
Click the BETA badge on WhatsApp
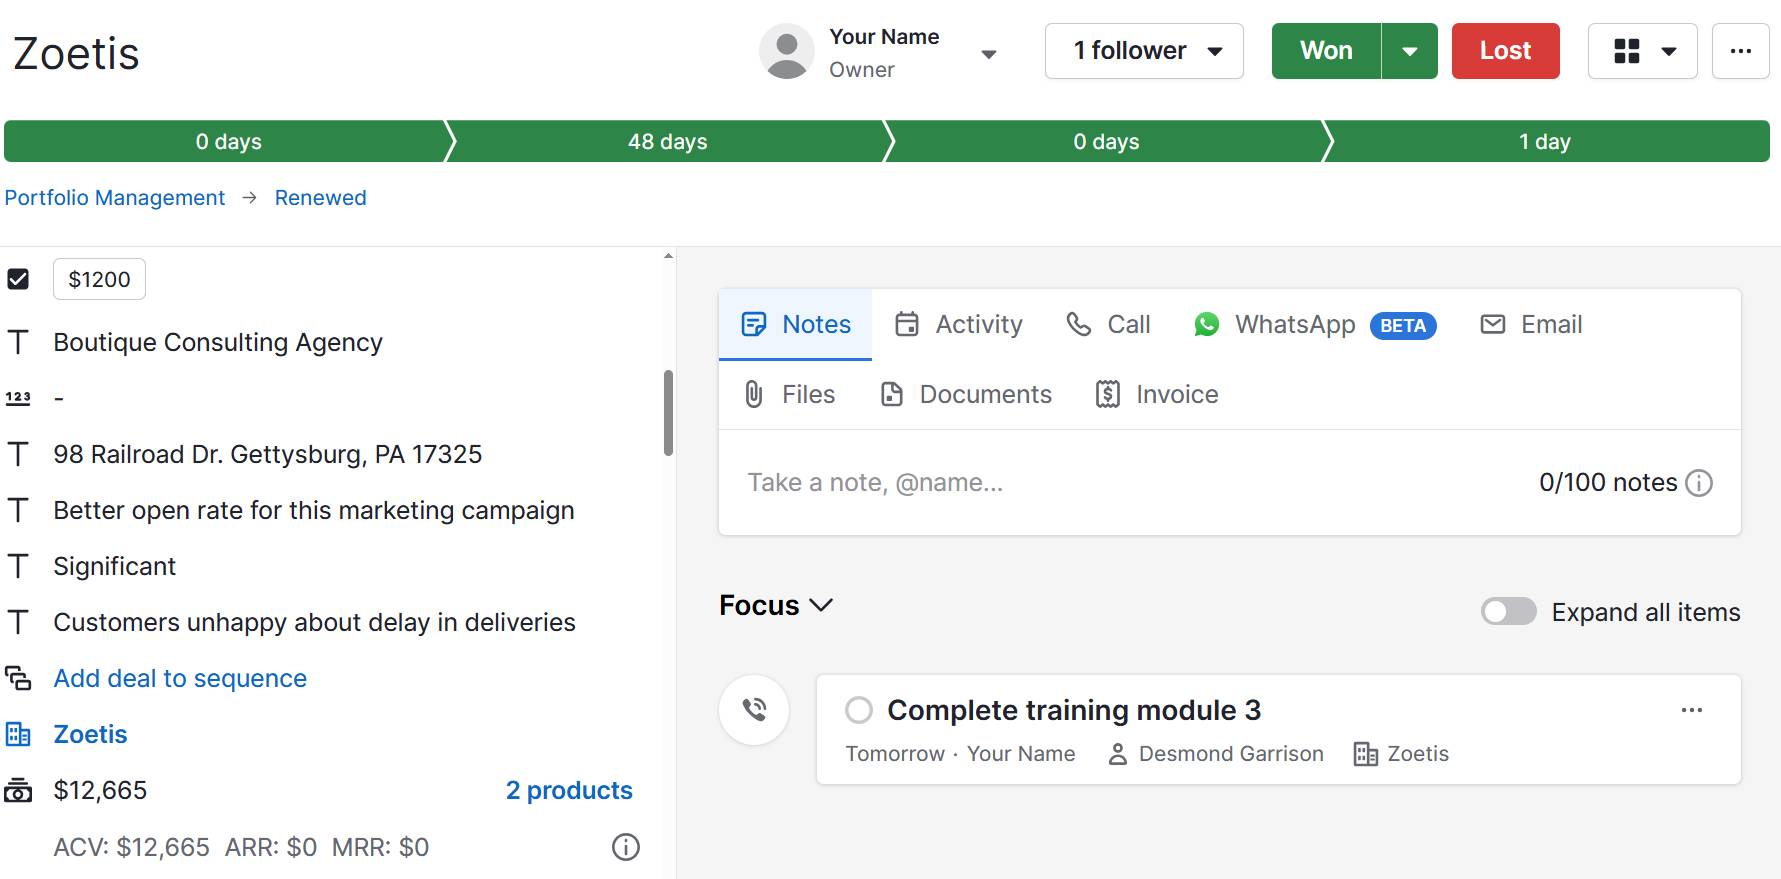(x=1403, y=326)
